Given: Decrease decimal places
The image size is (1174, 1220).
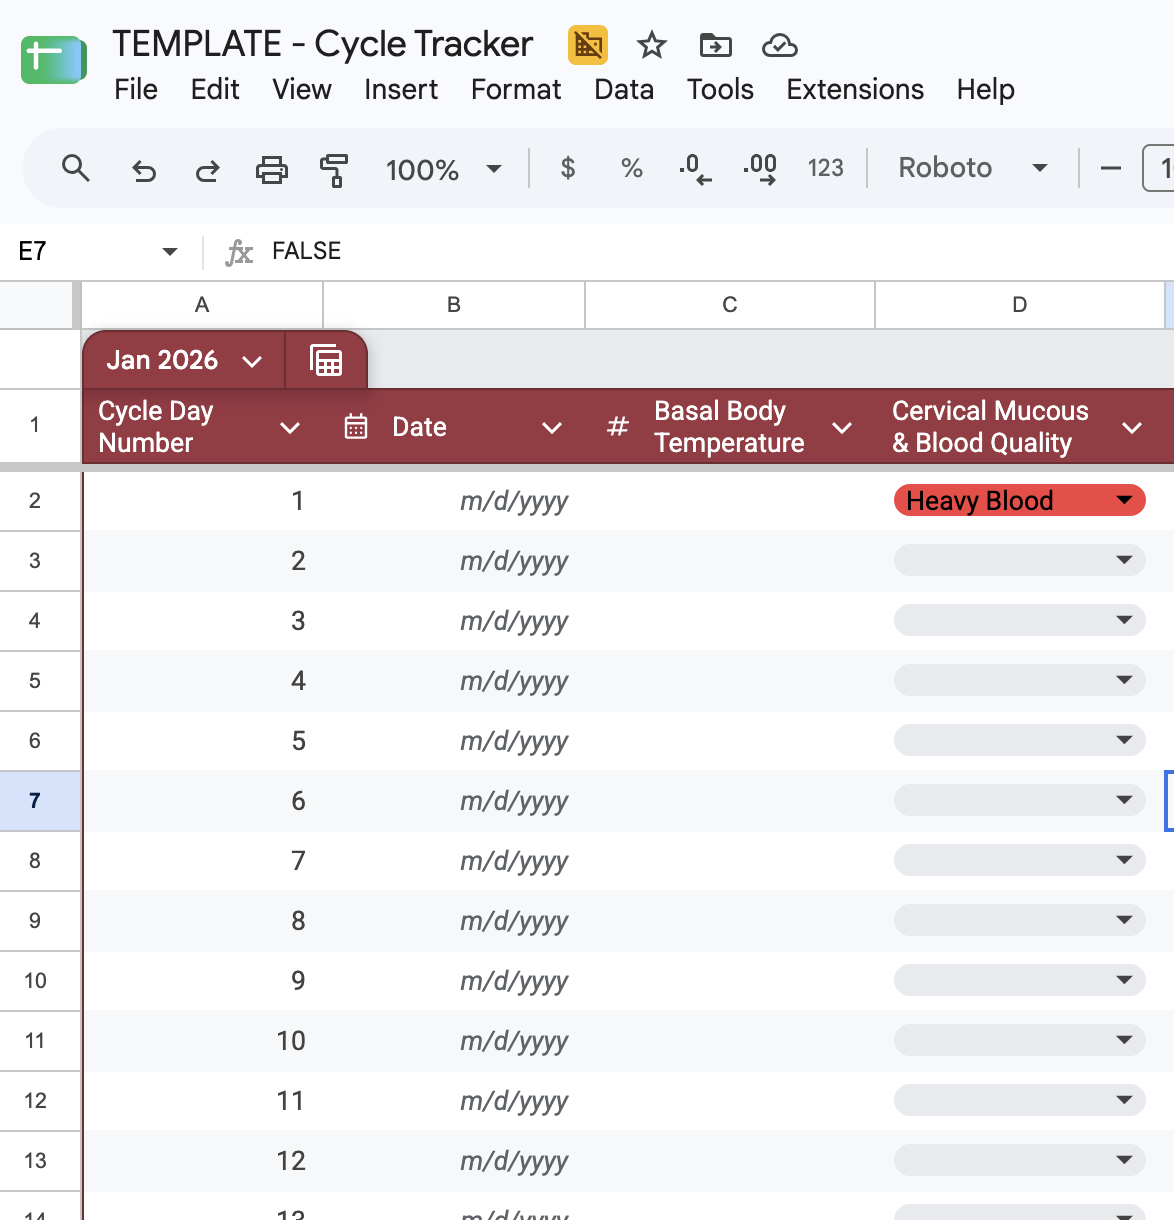Looking at the screenshot, I should [695, 169].
